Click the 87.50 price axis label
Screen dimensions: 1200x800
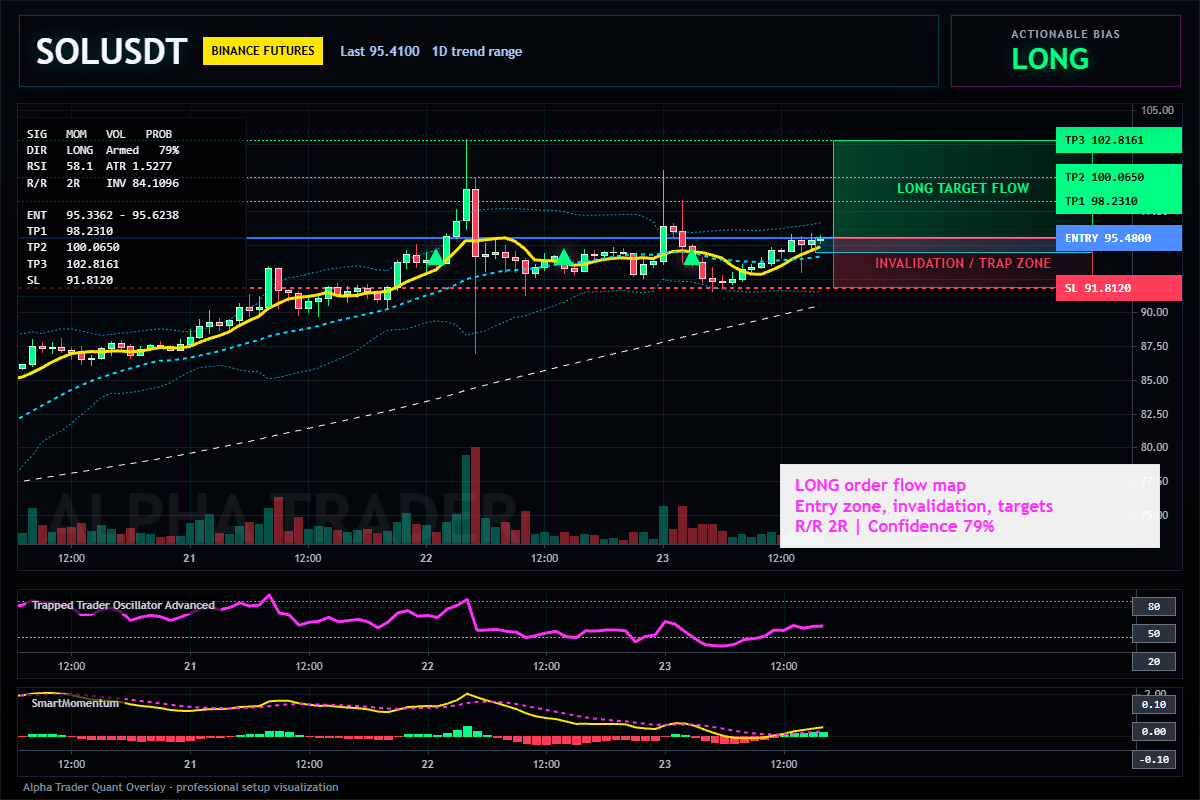click(x=1156, y=346)
